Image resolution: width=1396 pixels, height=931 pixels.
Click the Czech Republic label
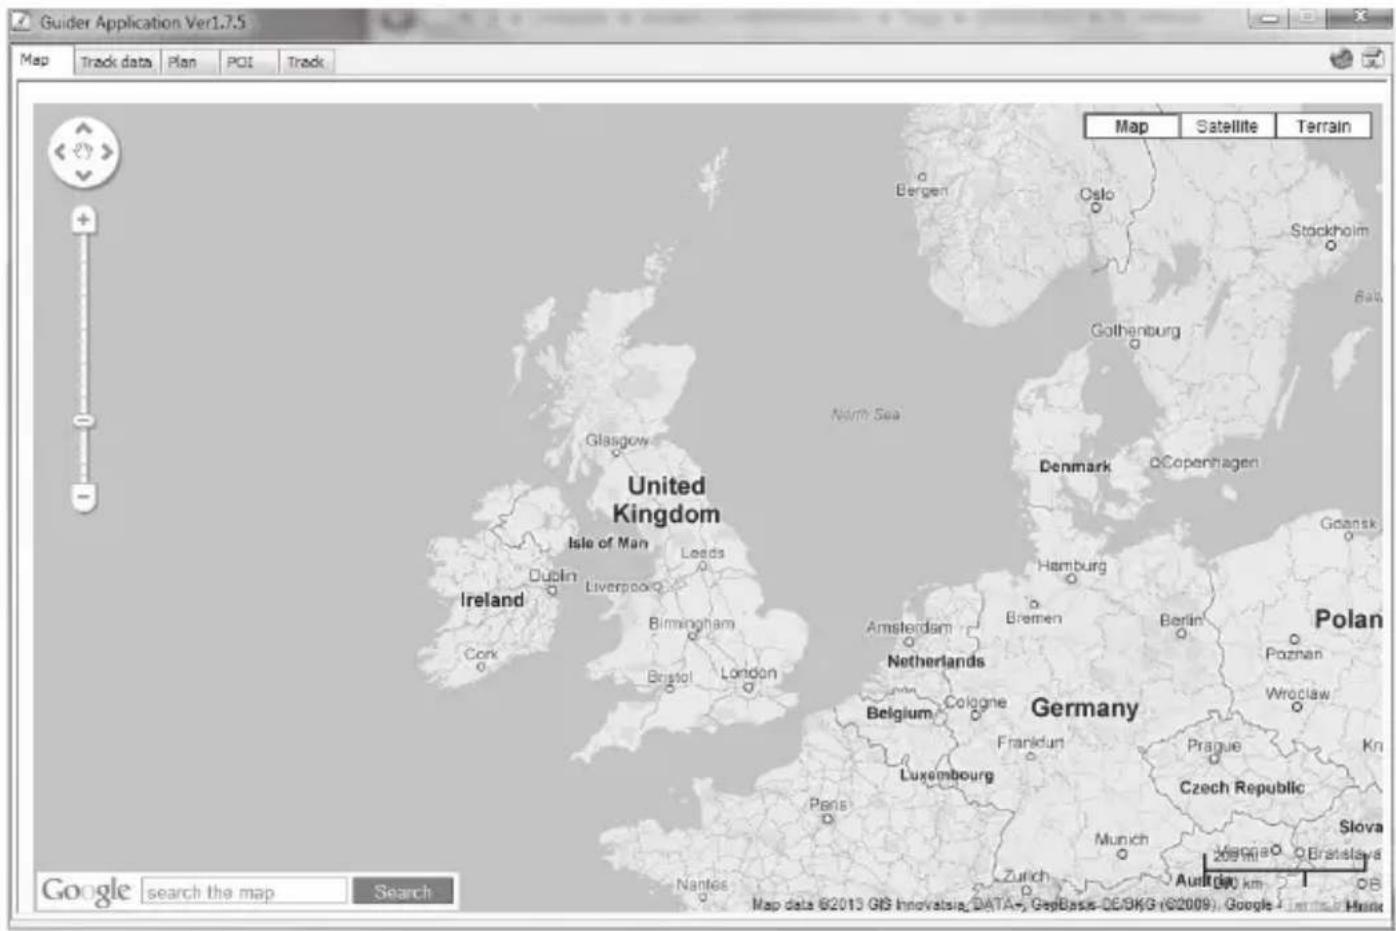pos(1242,788)
